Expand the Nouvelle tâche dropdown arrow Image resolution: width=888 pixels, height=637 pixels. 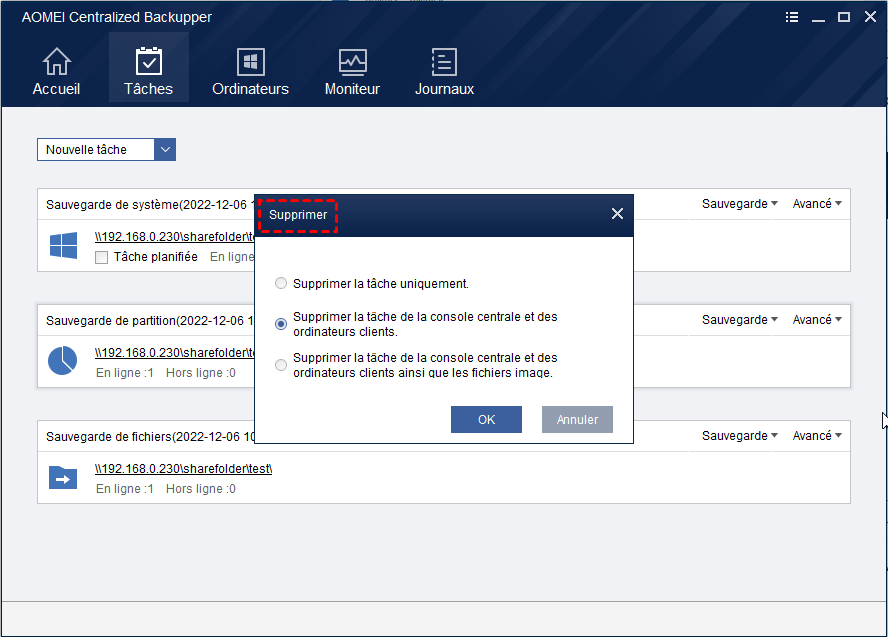pos(165,149)
